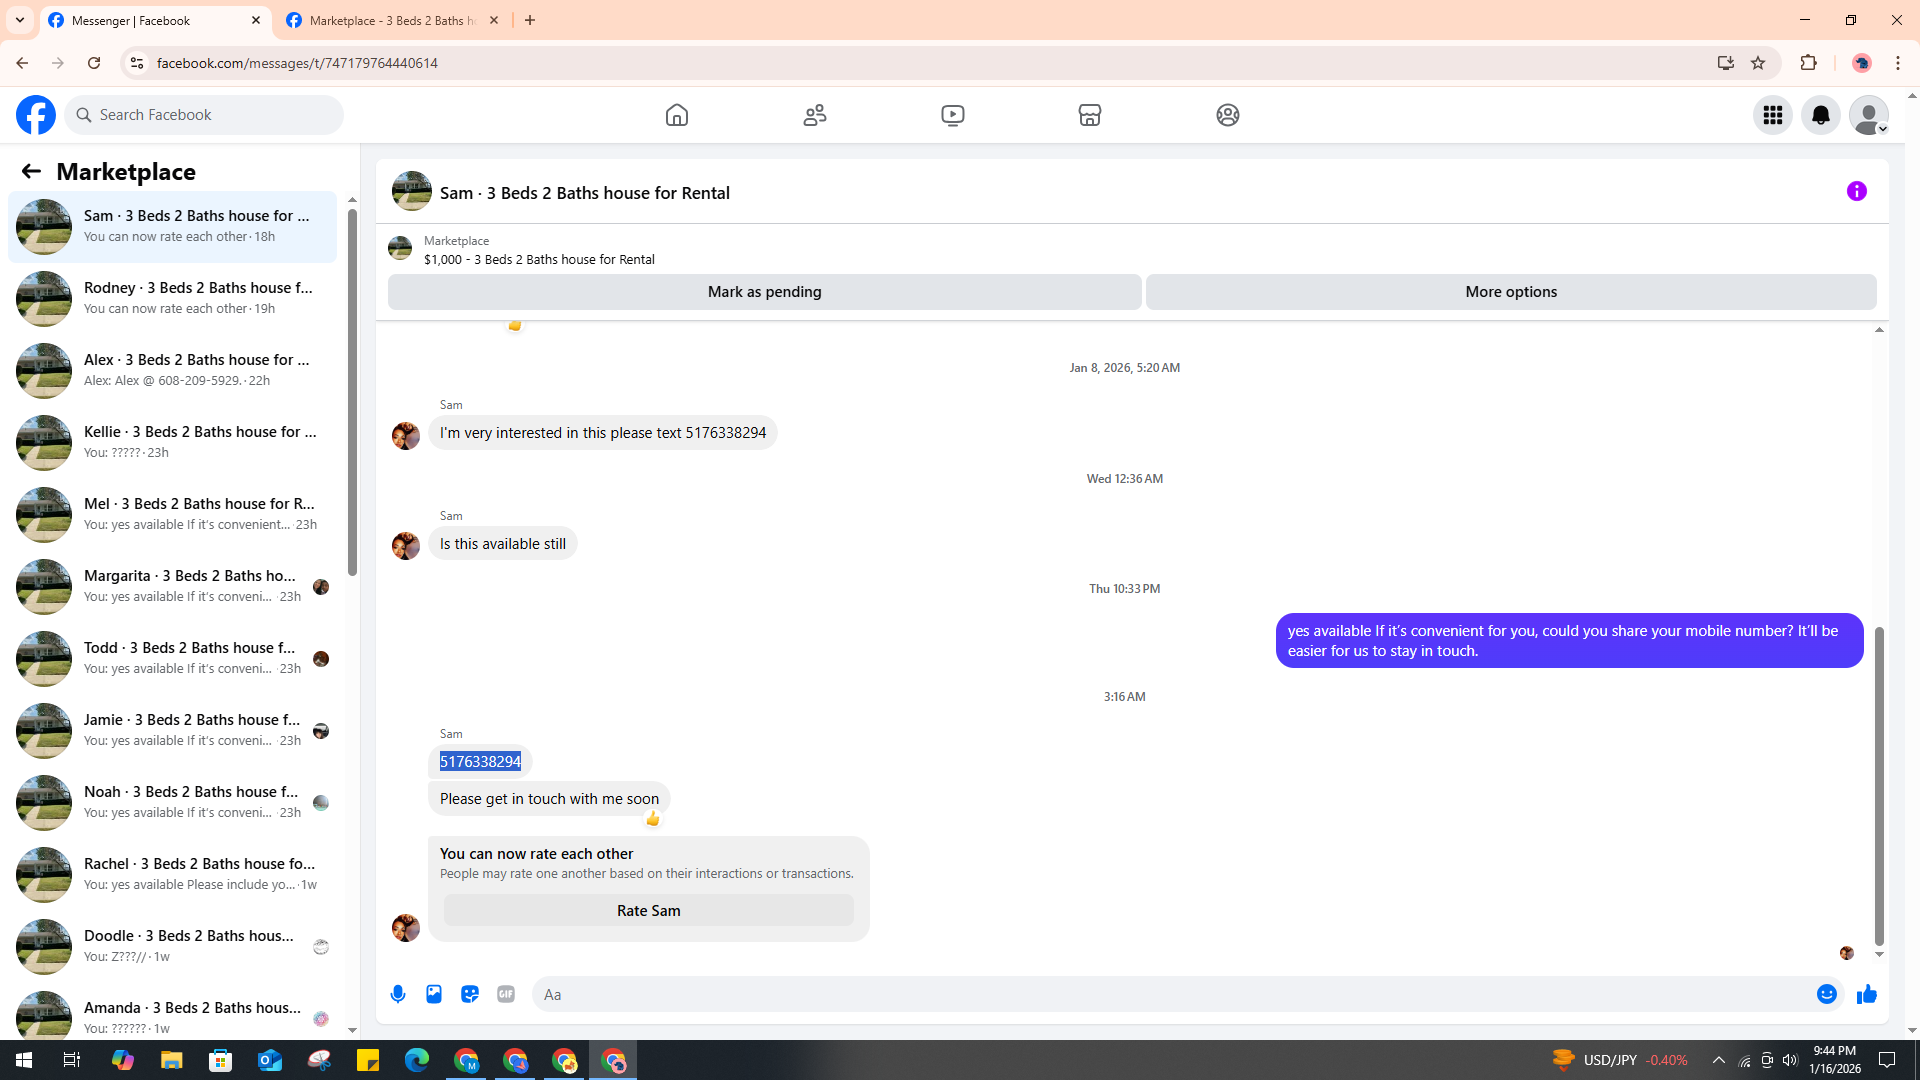Switch to the Marketplace browser tab
Screen dimensions: 1920x1080
click(x=392, y=20)
